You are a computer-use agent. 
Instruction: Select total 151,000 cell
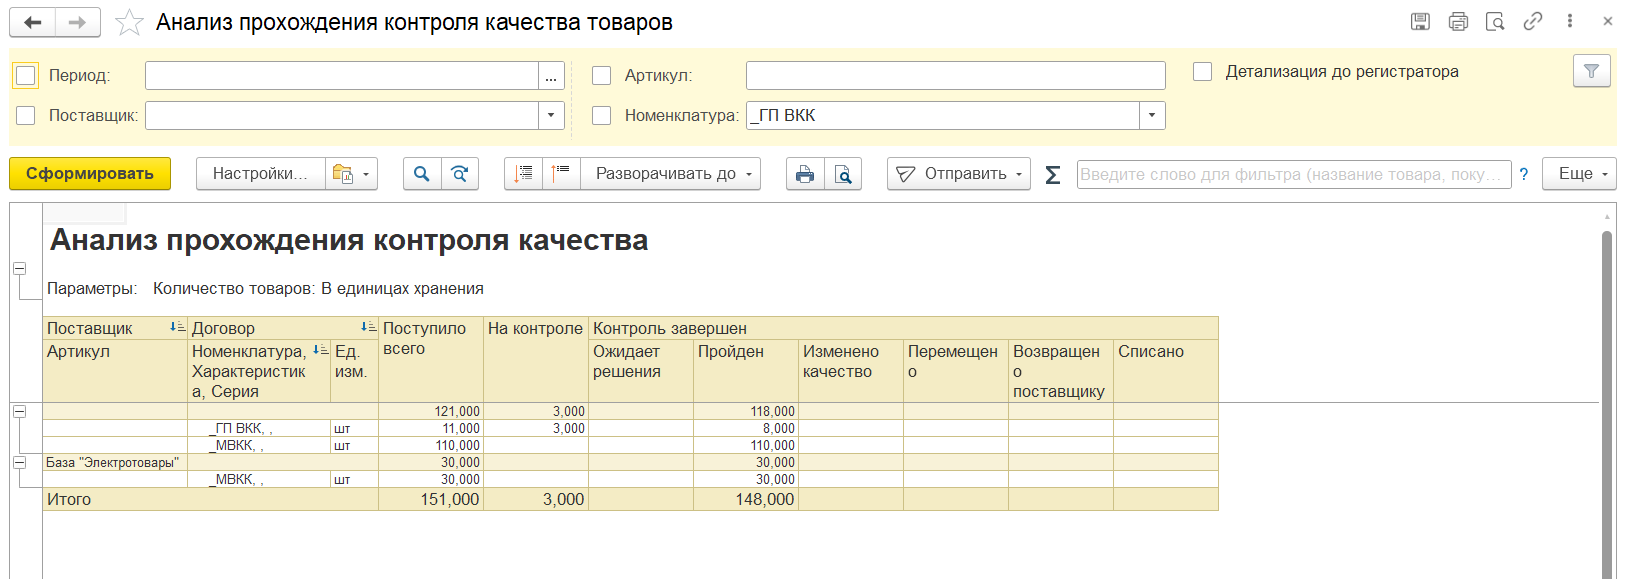point(431,499)
